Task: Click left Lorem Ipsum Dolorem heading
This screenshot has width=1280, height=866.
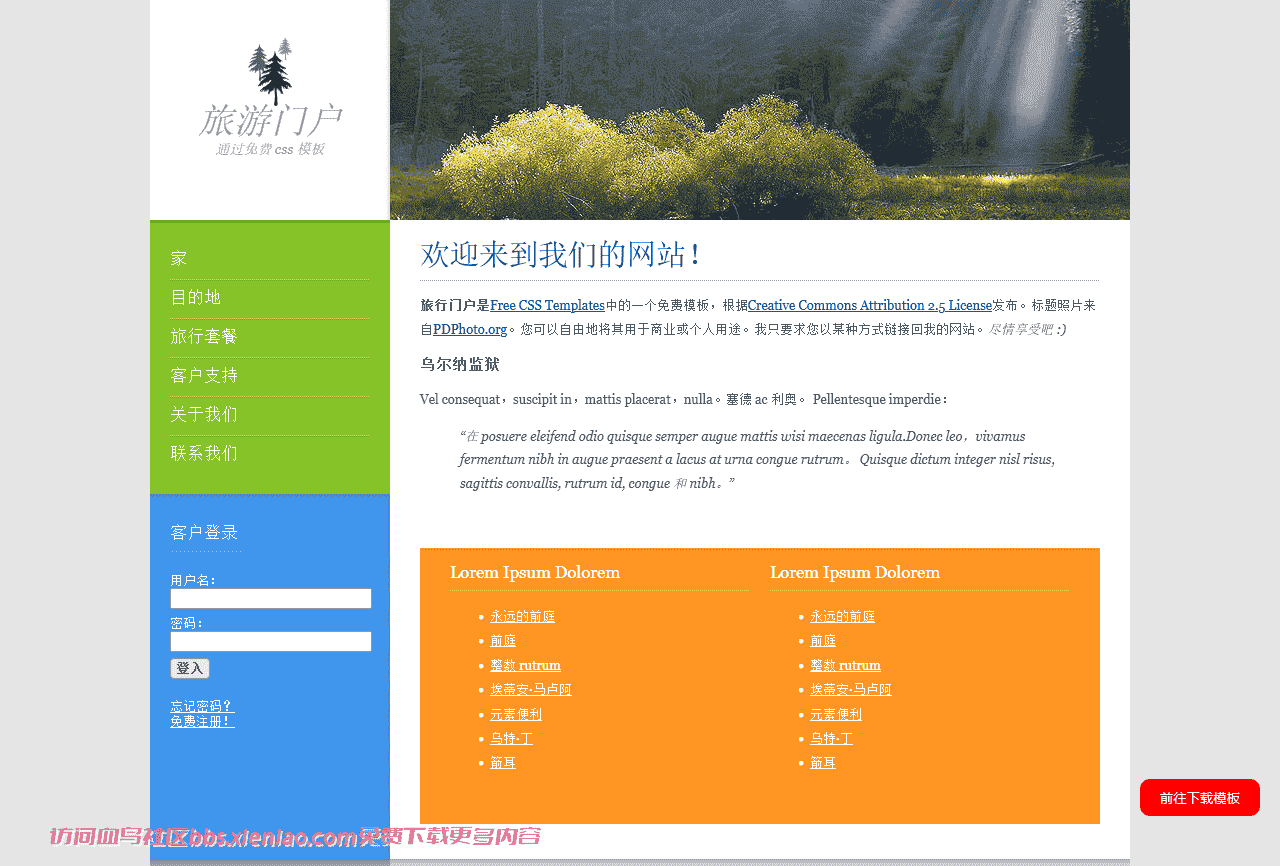Action: [x=535, y=573]
